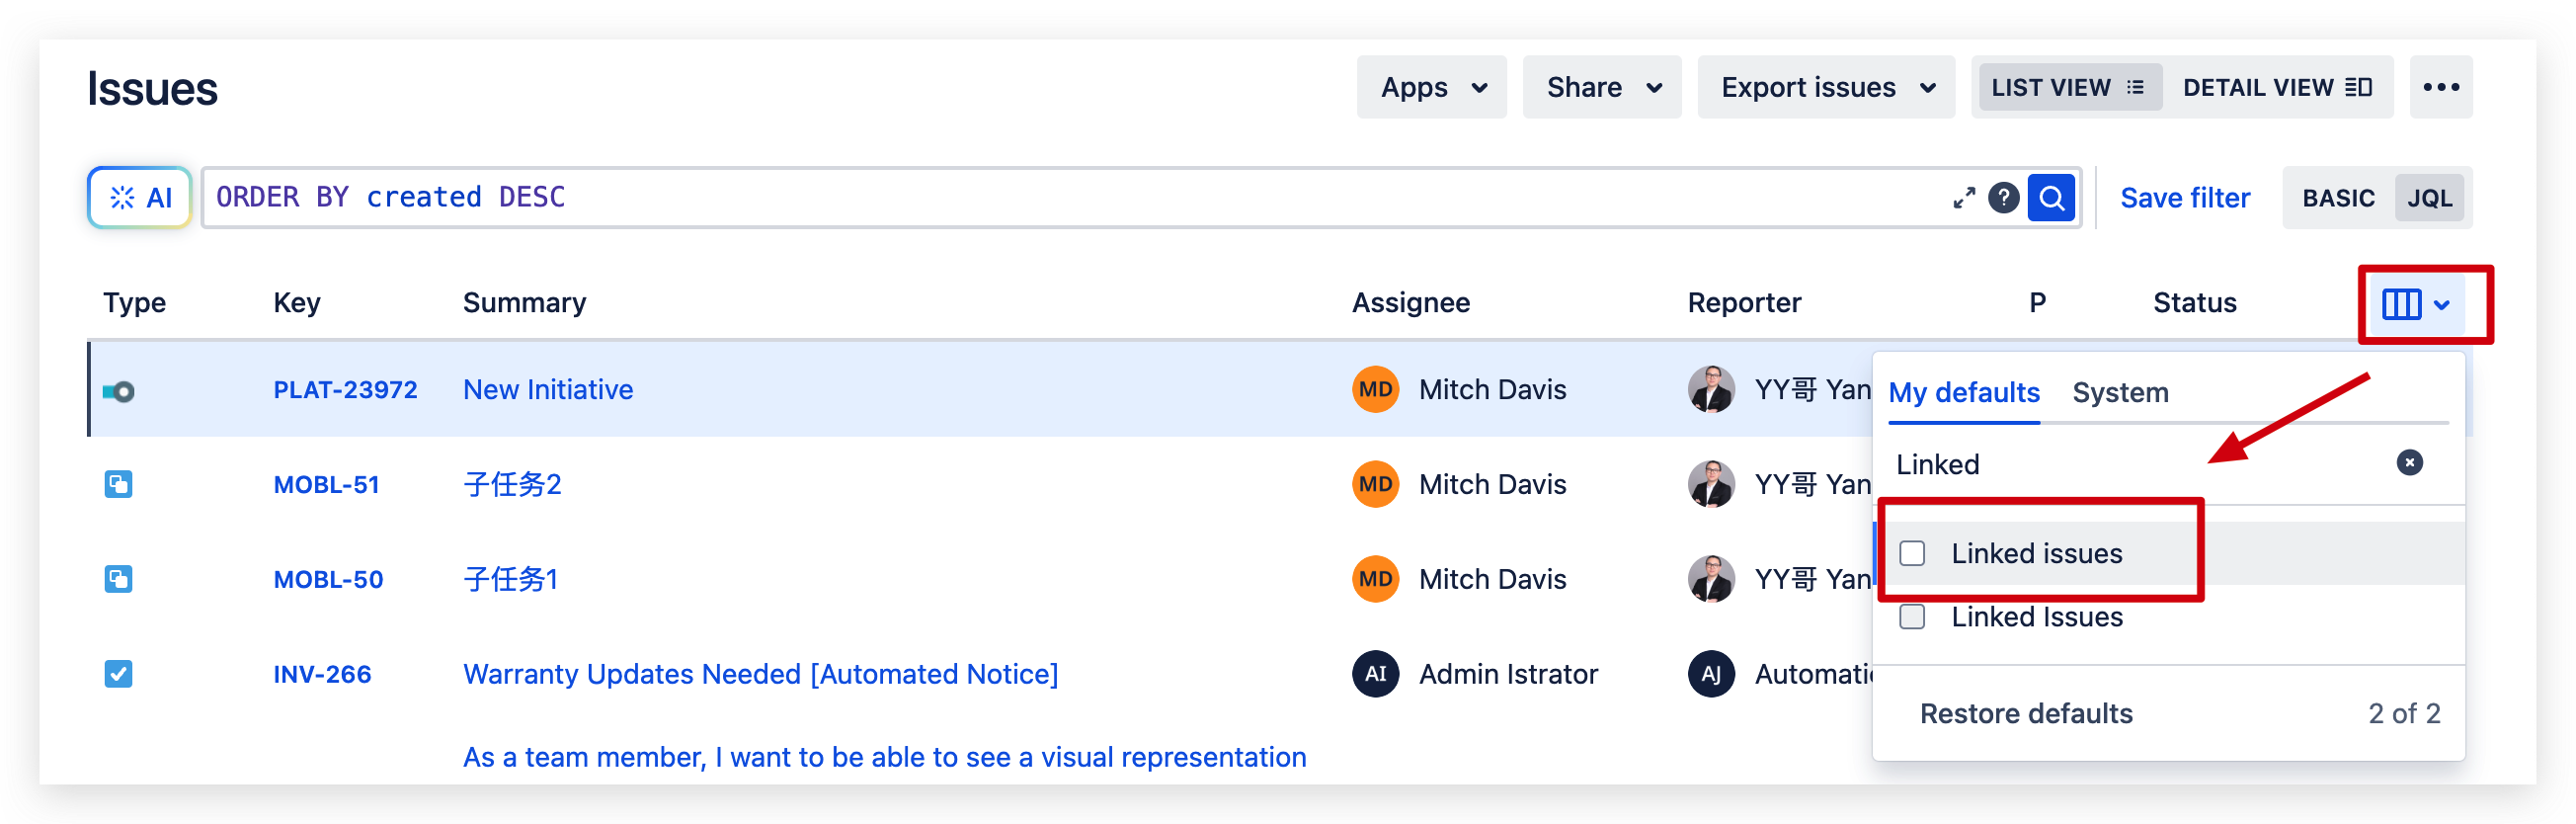Open the three-dot more actions menu
Viewport: 2576px width, 824px height.
click(2440, 87)
